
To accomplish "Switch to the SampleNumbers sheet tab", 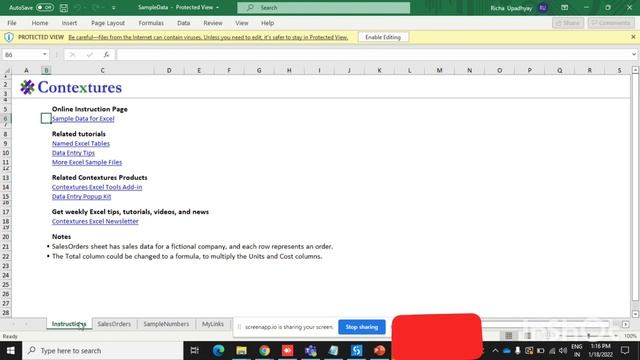I will 166,324.
